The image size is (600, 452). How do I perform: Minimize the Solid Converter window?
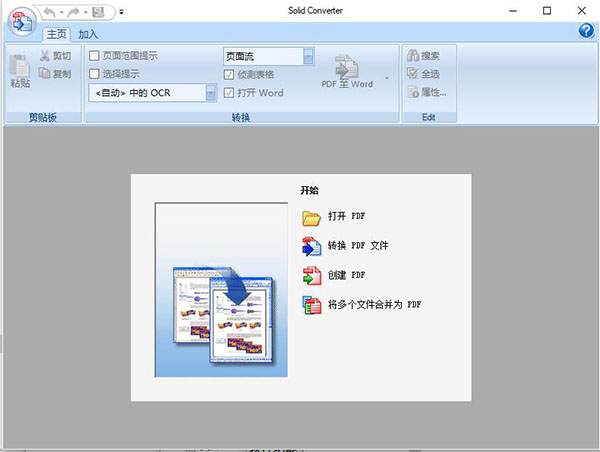coord(513,11)
